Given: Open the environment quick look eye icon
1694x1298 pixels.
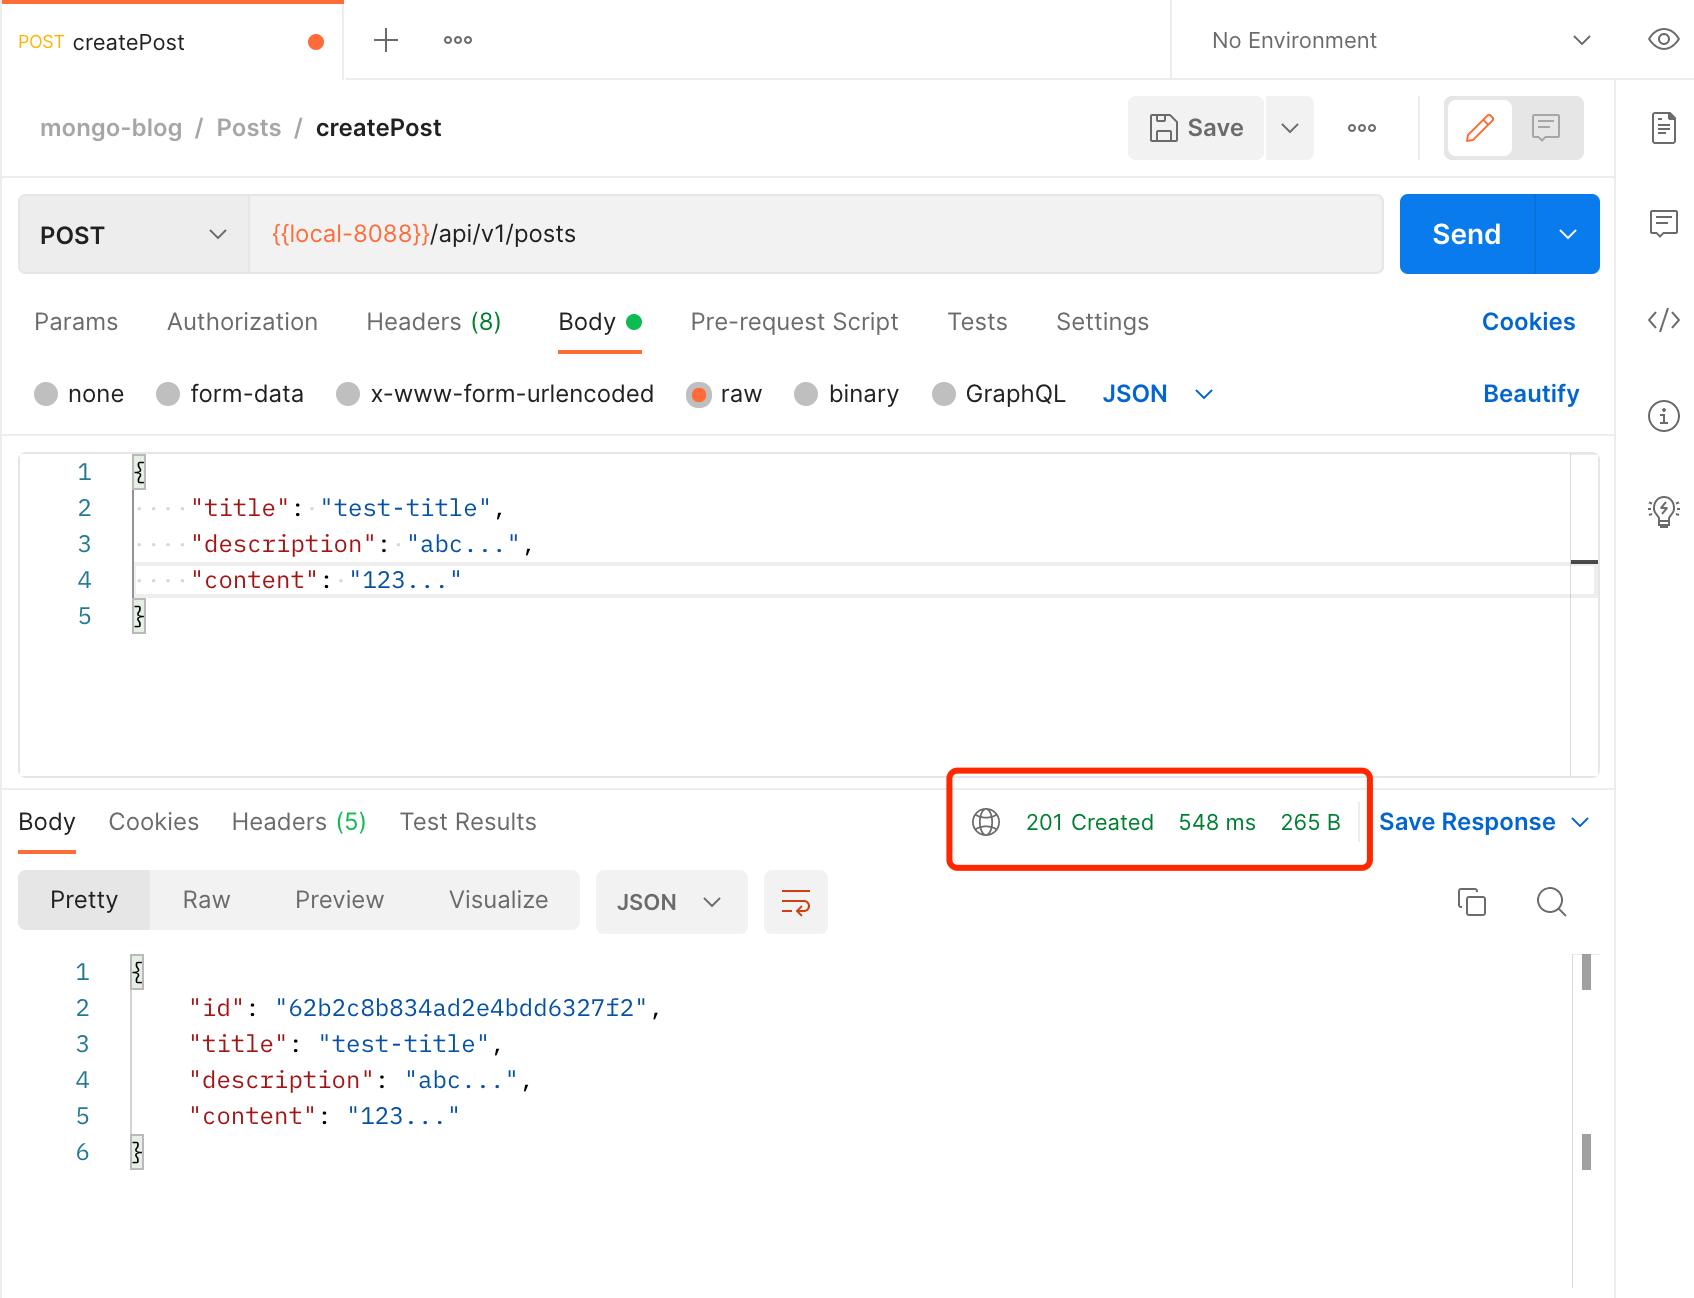Looking at the screenshot, I should coord(1663,40).
